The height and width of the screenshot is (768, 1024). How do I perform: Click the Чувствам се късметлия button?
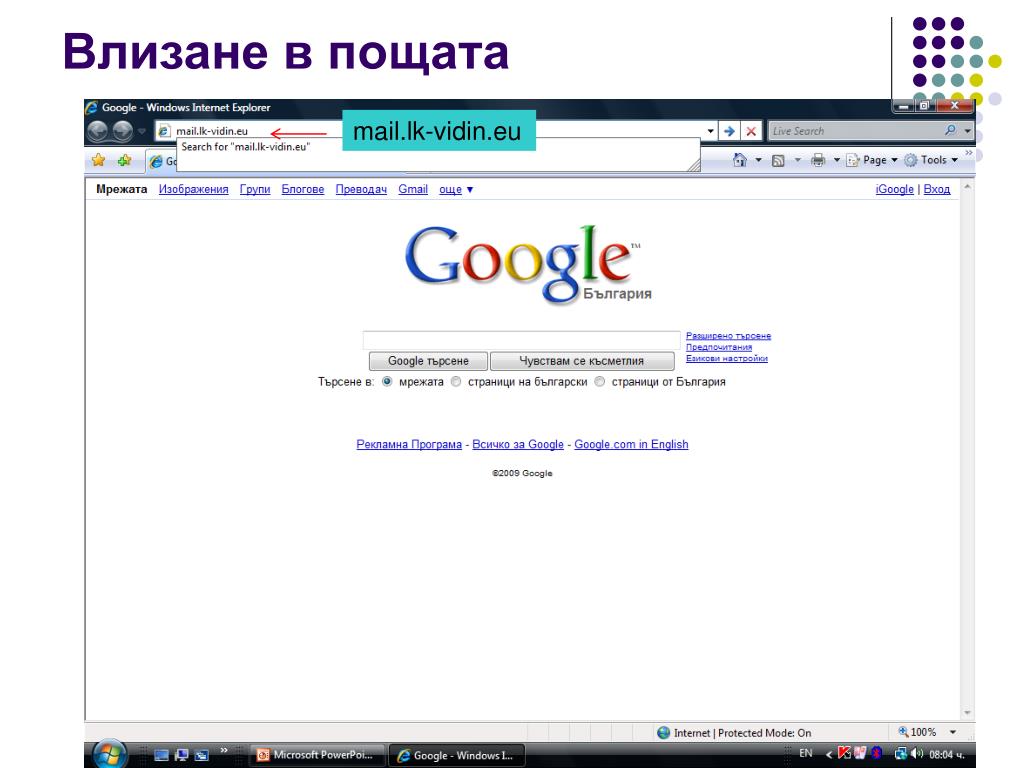click(x=582, y=361)
